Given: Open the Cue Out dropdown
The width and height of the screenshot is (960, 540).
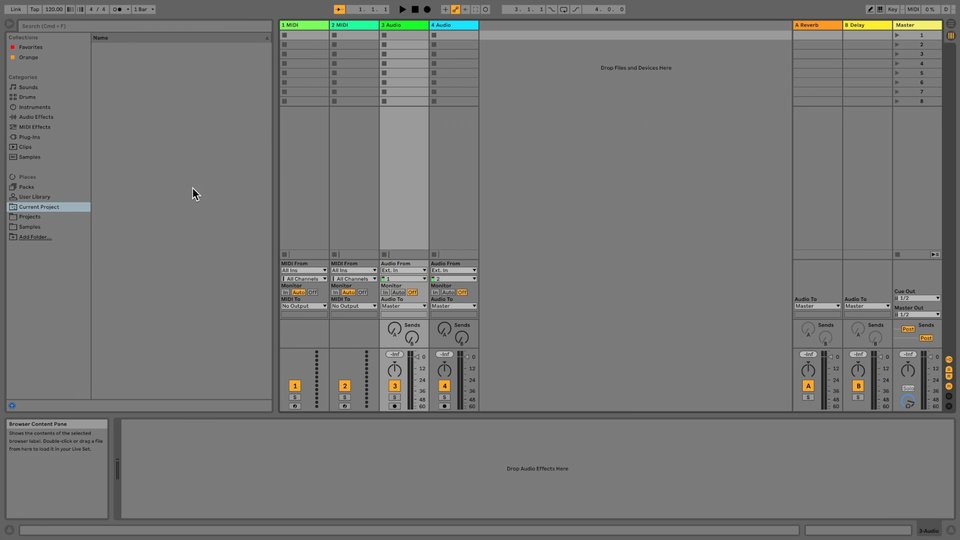Looking at the screenshot, I should coord(917,298).
